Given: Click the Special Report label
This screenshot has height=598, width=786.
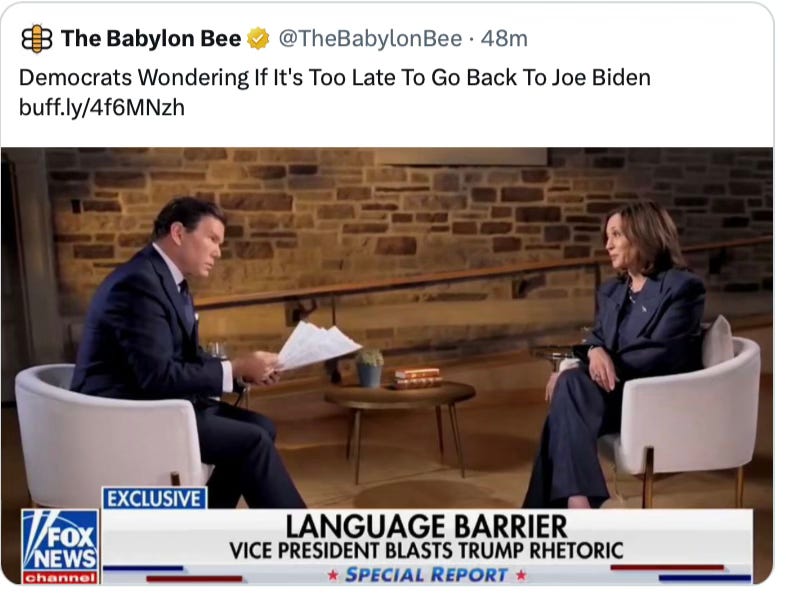Looking at the screenshot, I should click(427, 575).
